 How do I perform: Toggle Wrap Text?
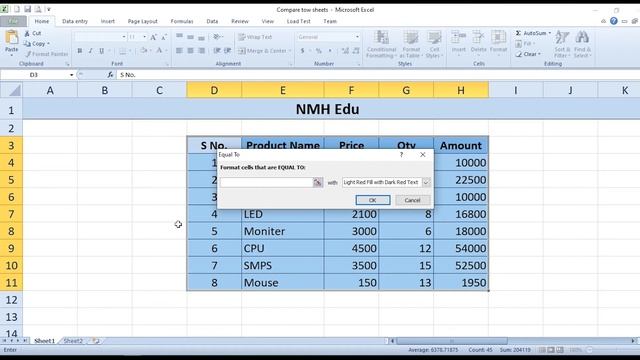click(x=255, y=37)
